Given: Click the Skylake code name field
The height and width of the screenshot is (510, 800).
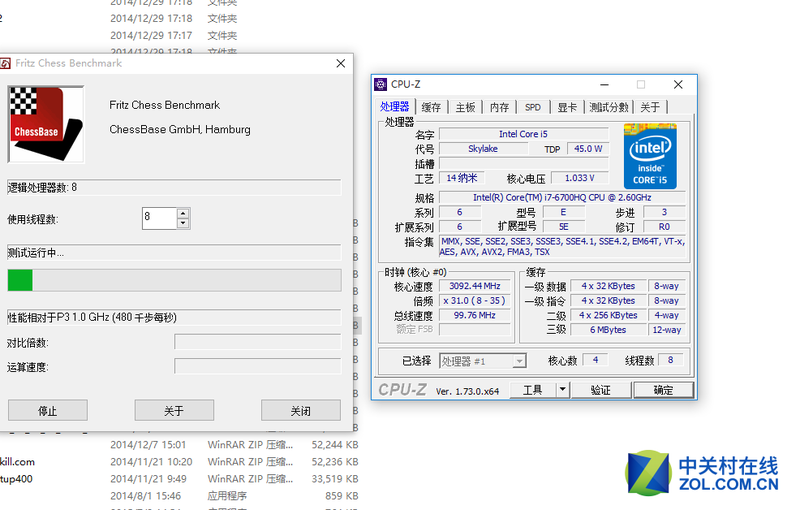Looking at the screenshot, I should (483, 149).
